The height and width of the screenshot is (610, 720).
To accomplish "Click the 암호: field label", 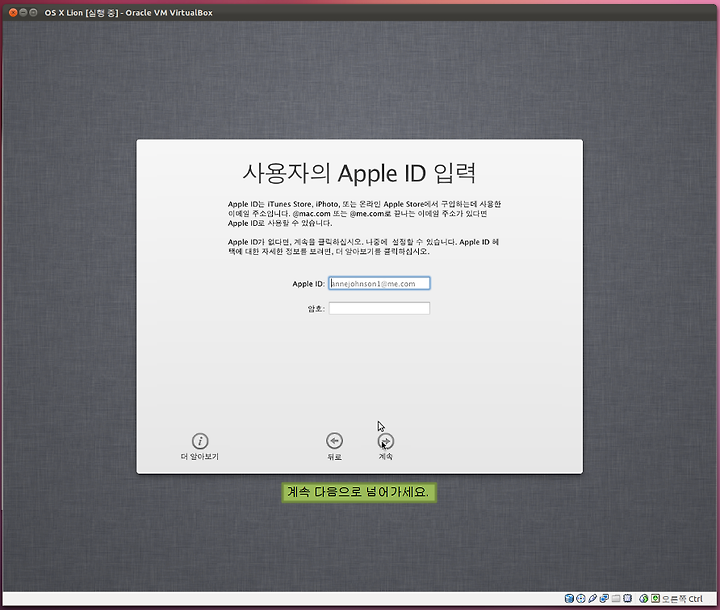I will tap(316, 309).
